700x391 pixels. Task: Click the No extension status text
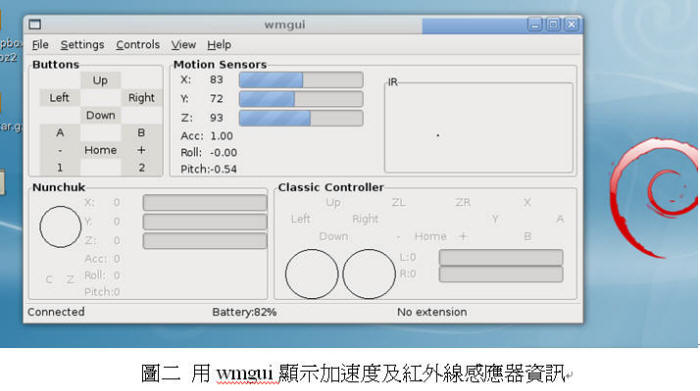click(x=432, y=312)
